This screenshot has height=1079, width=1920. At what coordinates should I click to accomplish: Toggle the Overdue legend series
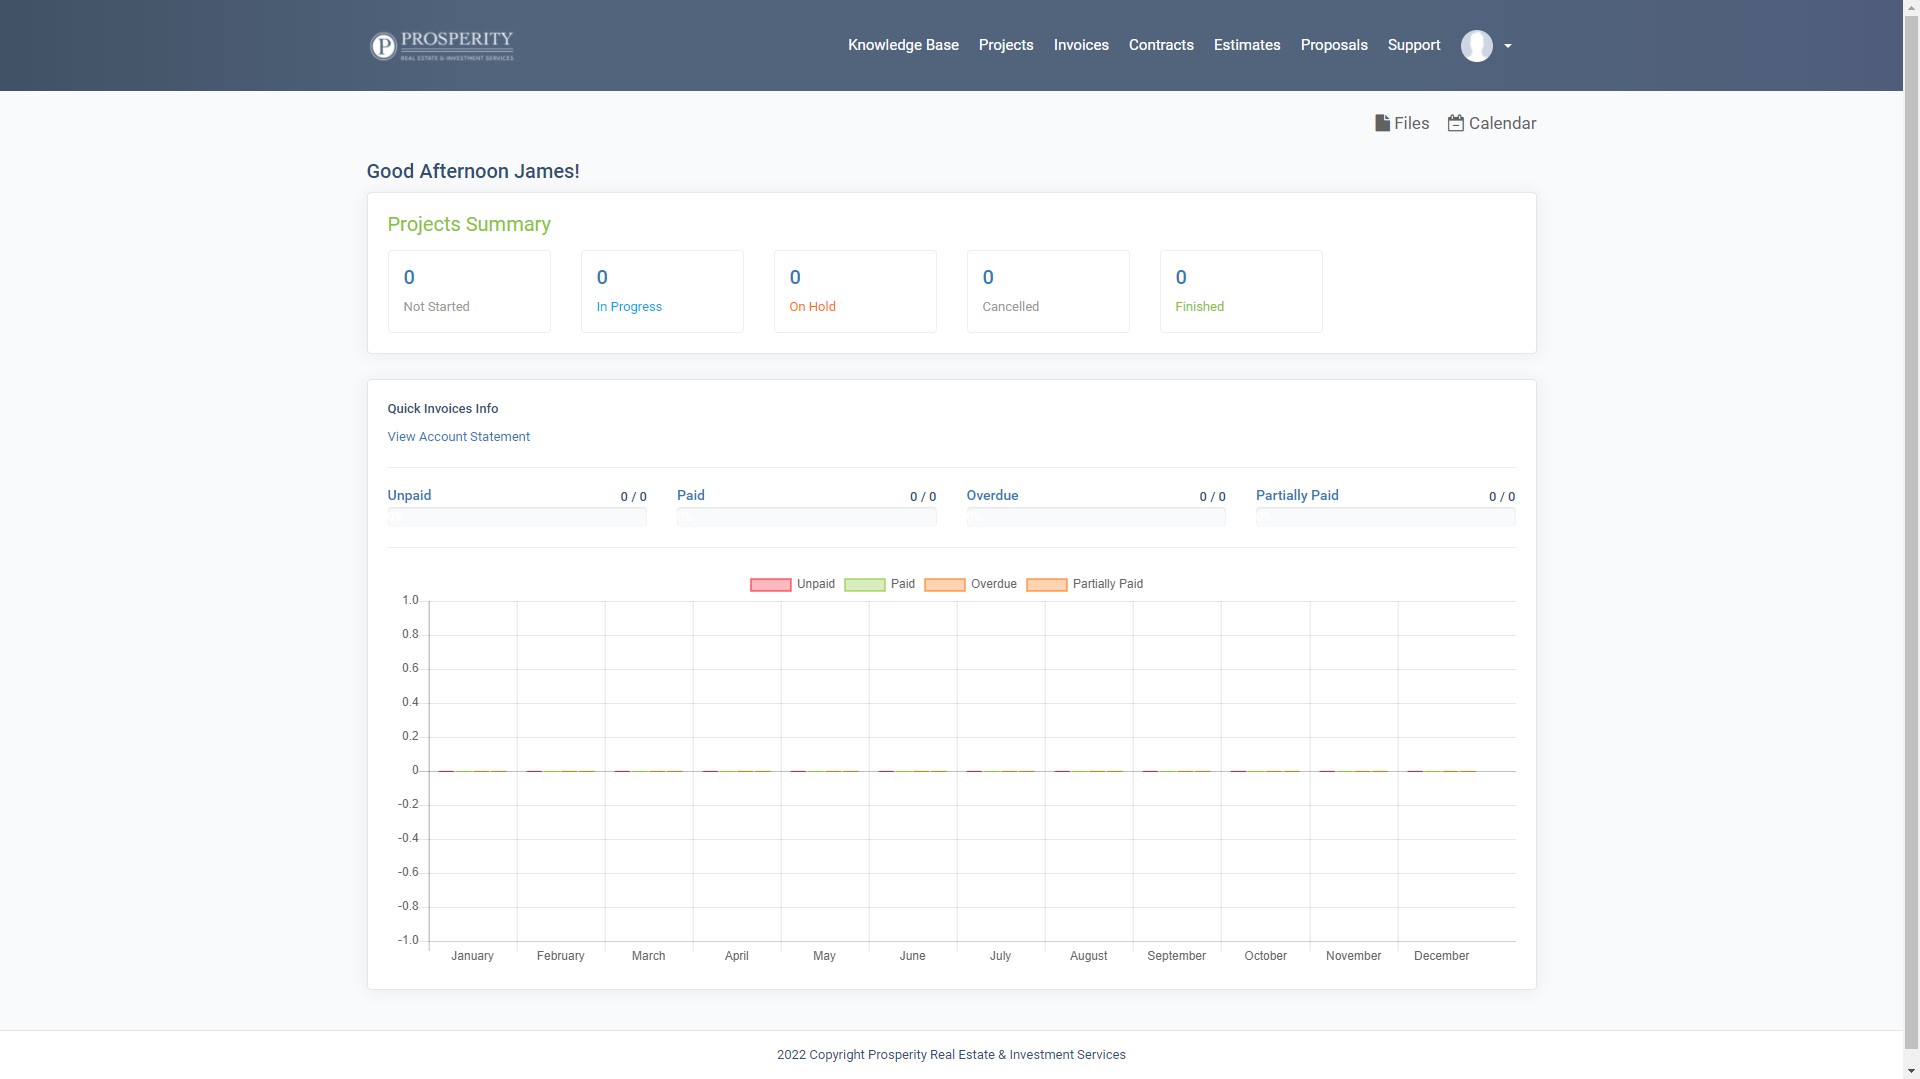pyautogui.click(x=970, y=584)
